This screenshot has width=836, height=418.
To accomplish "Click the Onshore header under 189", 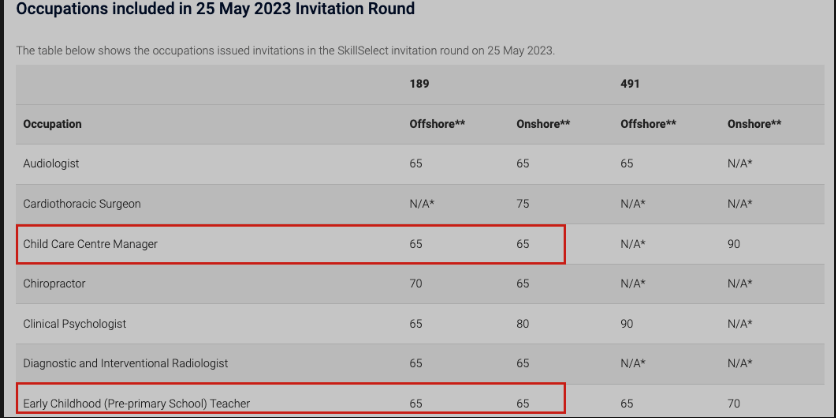I will point(543,124).
